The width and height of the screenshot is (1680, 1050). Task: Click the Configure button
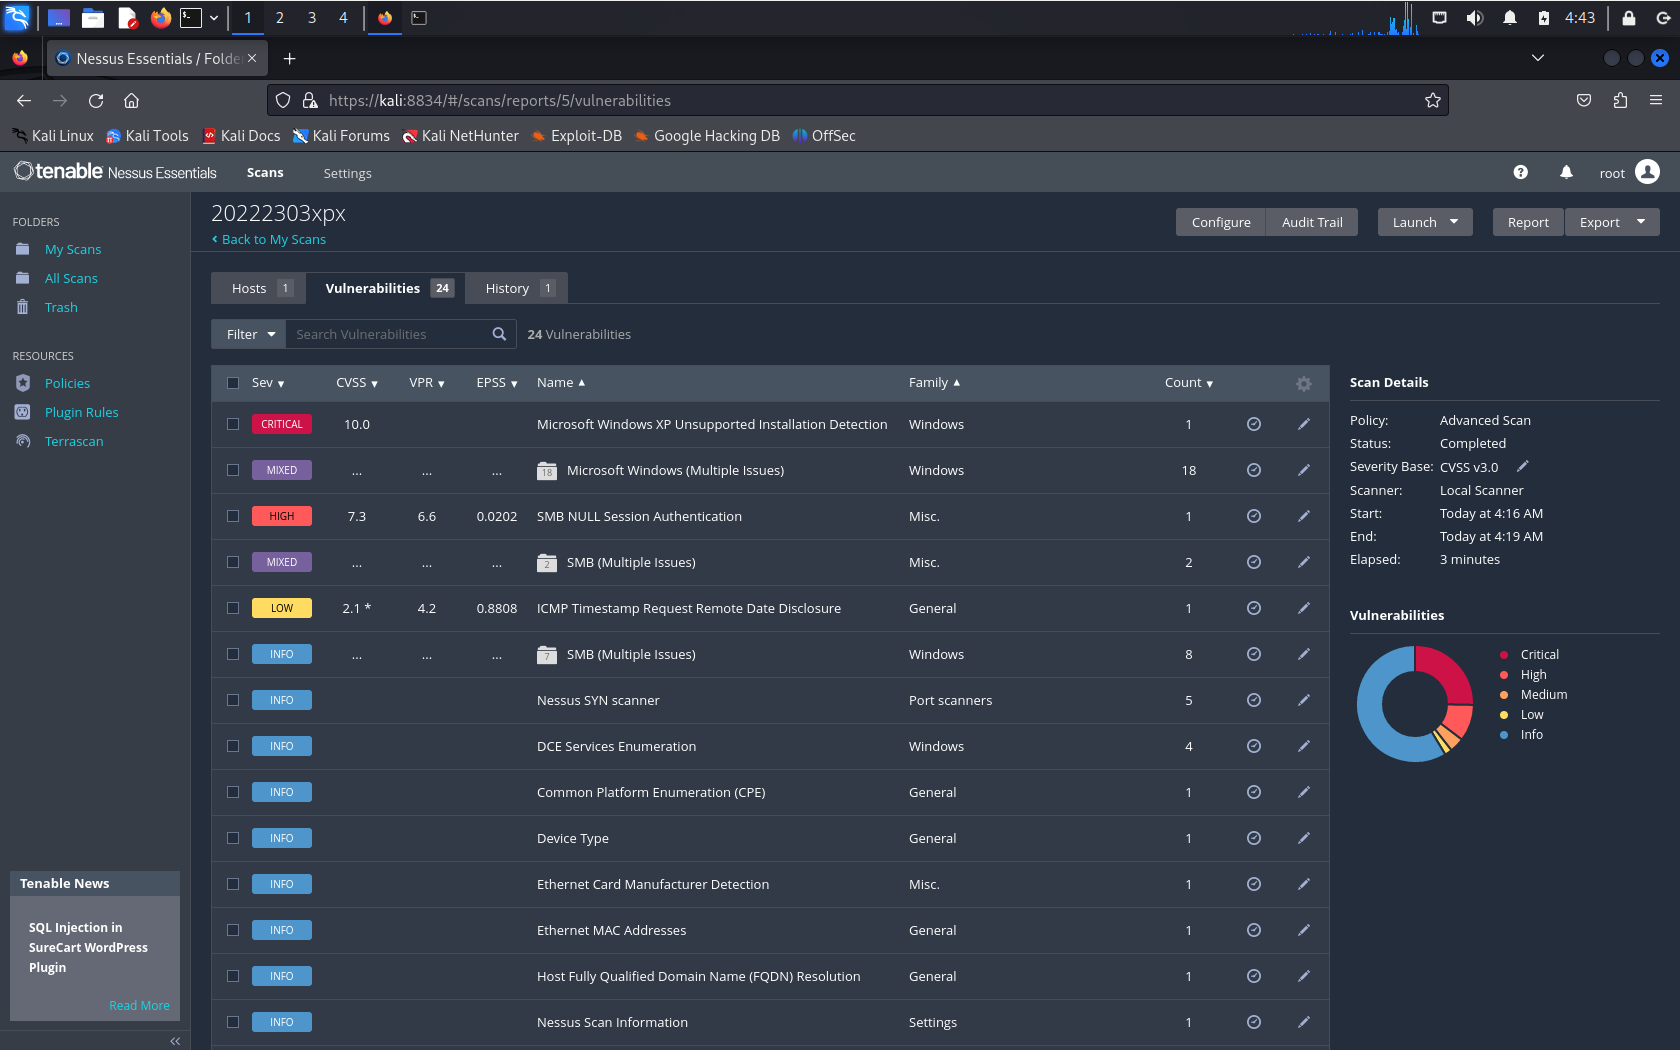[x=1221, y=222]
